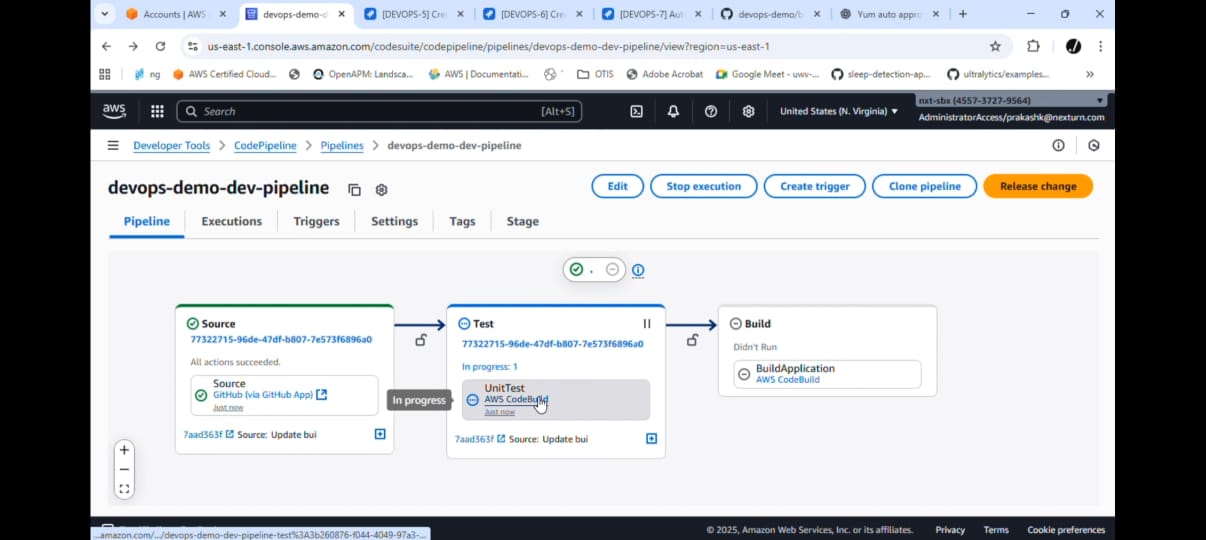Zoom out on the pipeline canvas

[x=124, y=469]
